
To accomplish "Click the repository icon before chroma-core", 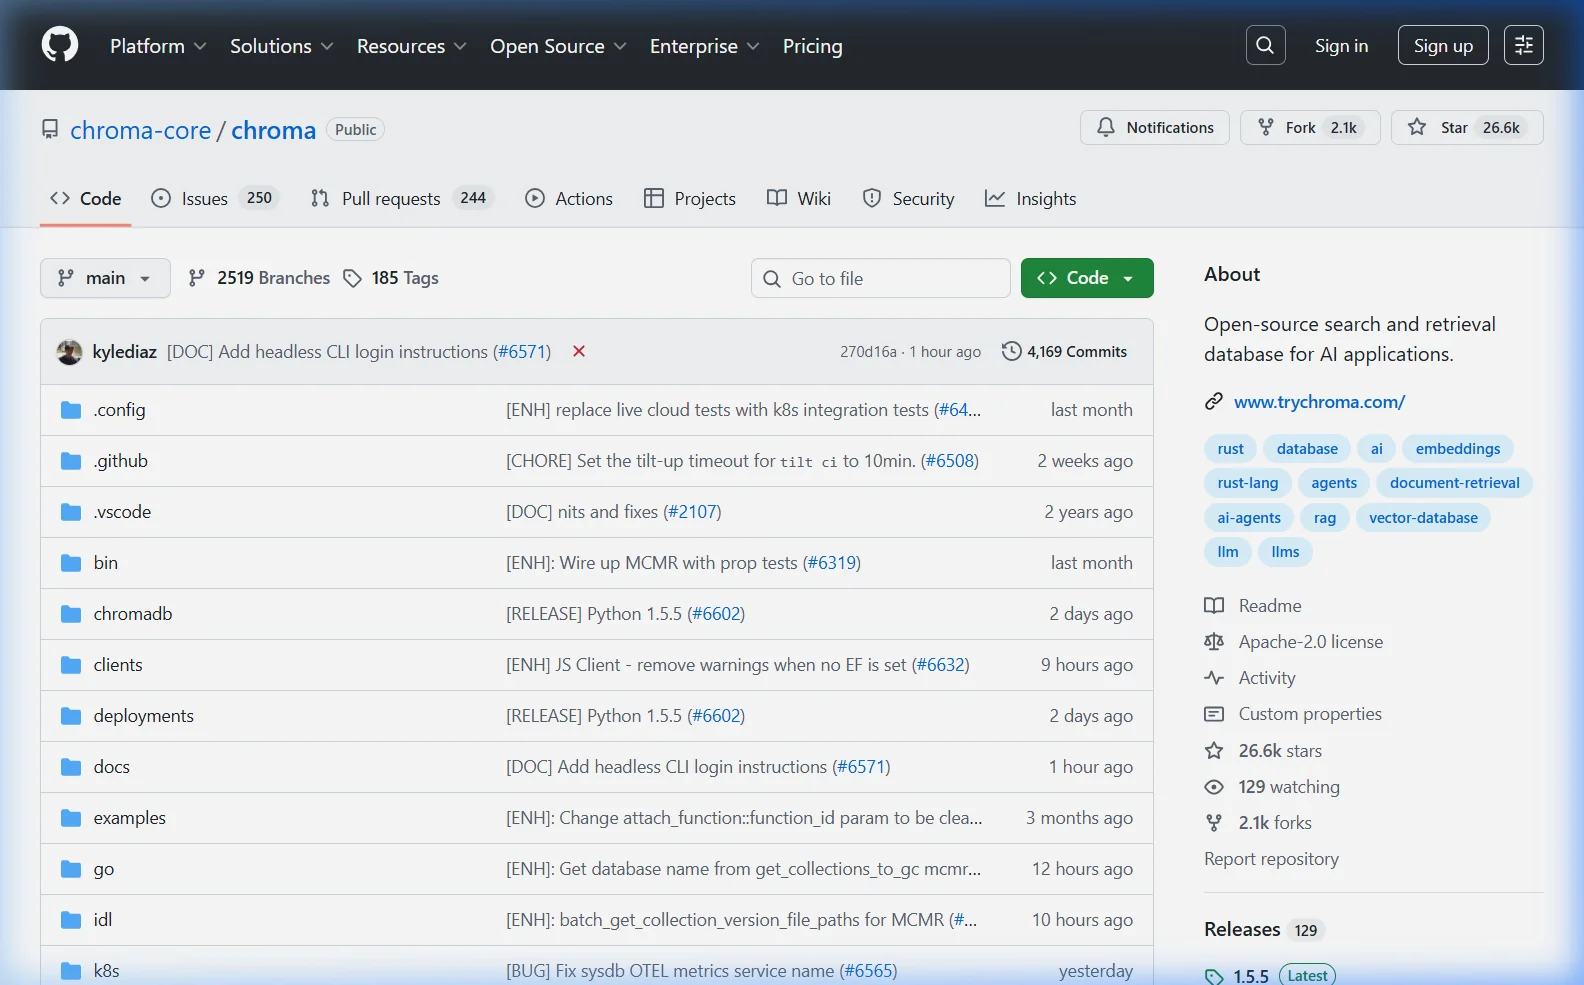I will (x=50, y=130).
